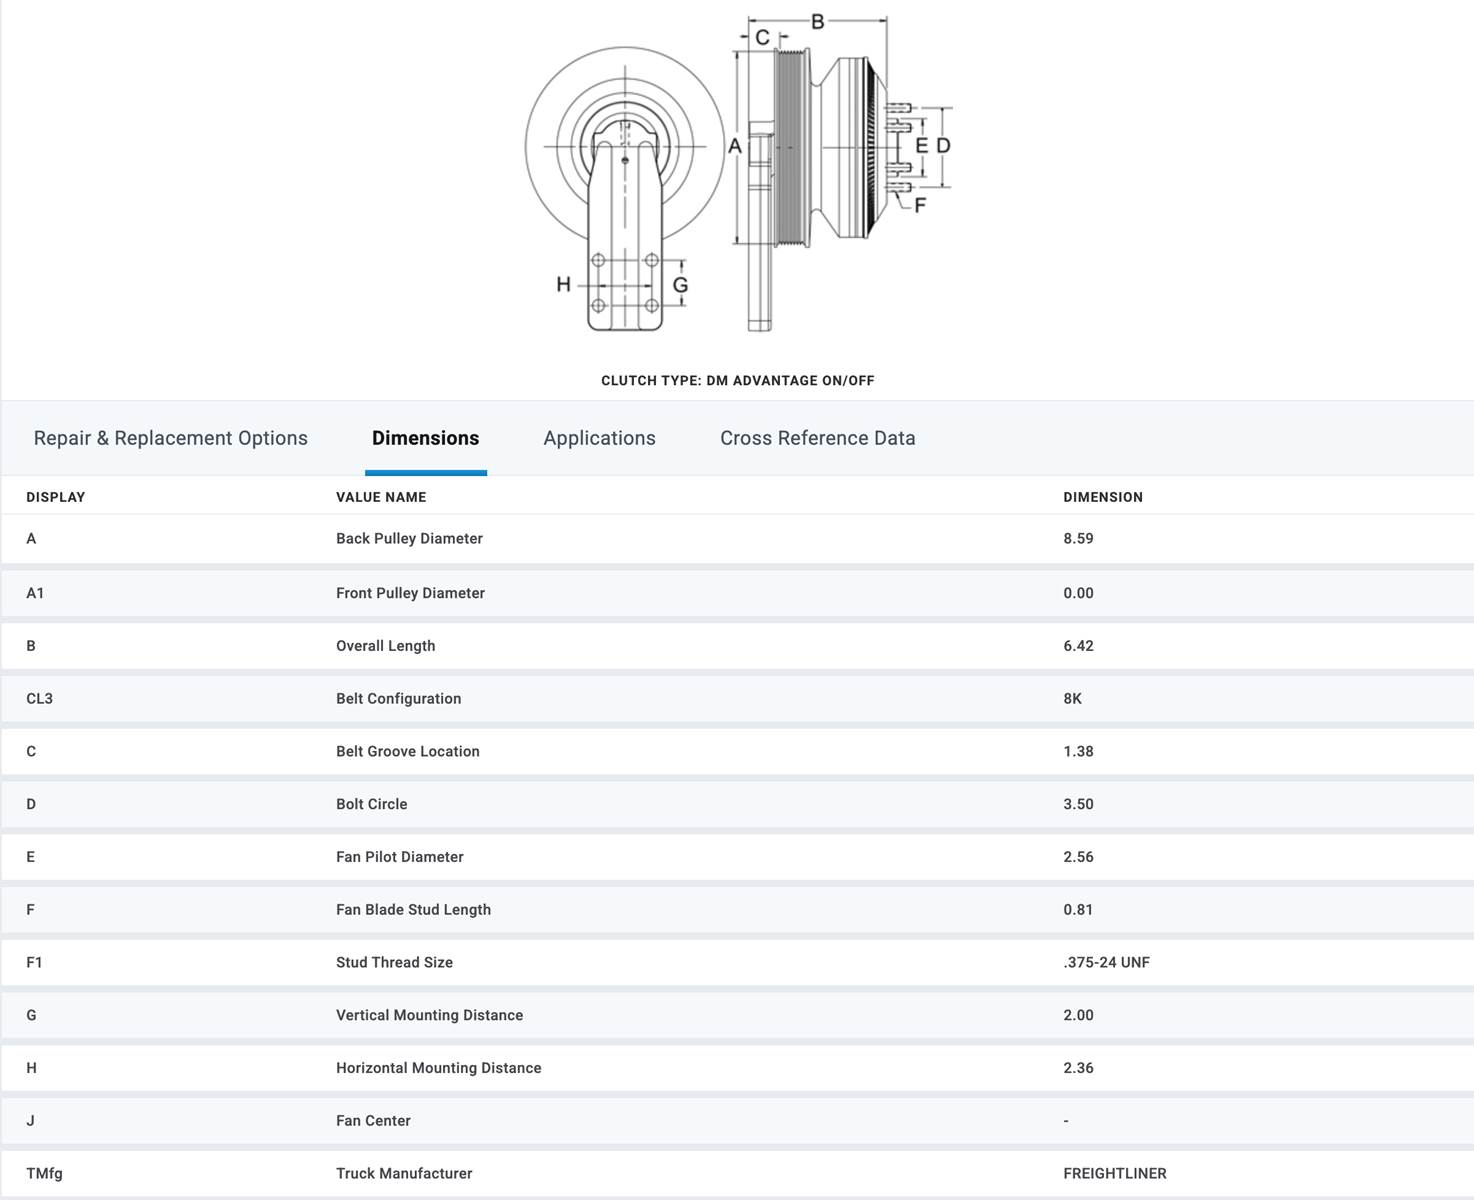Click the F label on the diagram
Screen dimensions: 1474x1200
tap(920, 205)
